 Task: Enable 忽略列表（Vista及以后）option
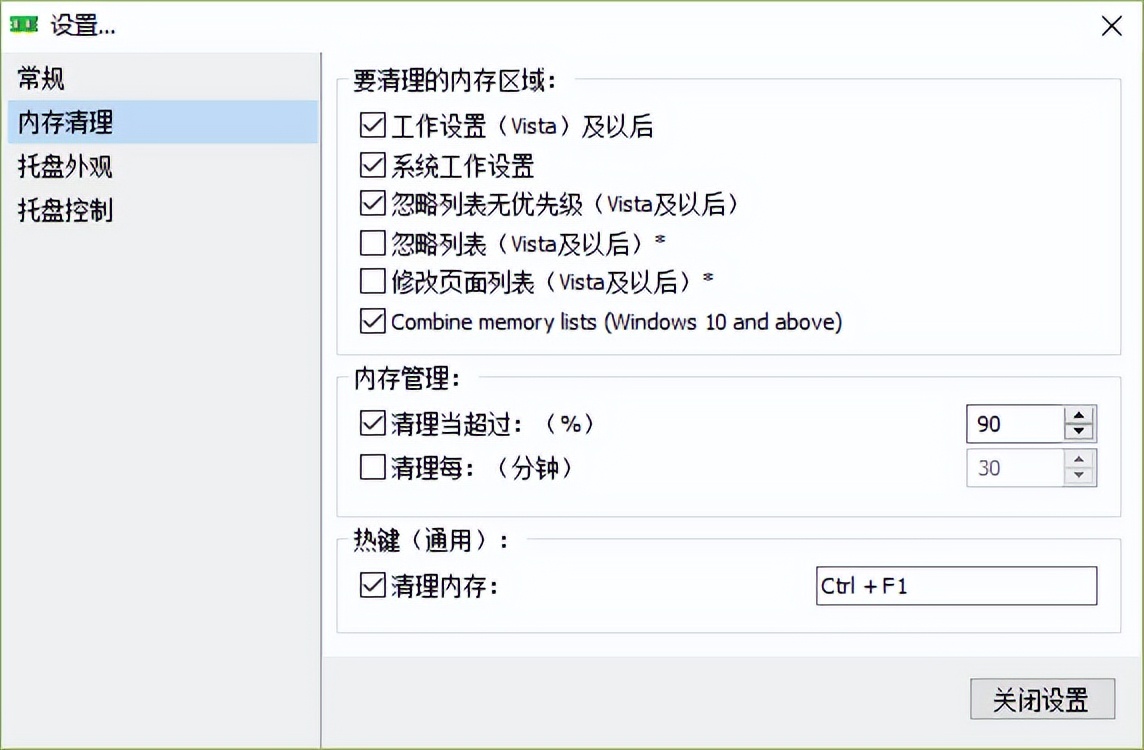372,242
